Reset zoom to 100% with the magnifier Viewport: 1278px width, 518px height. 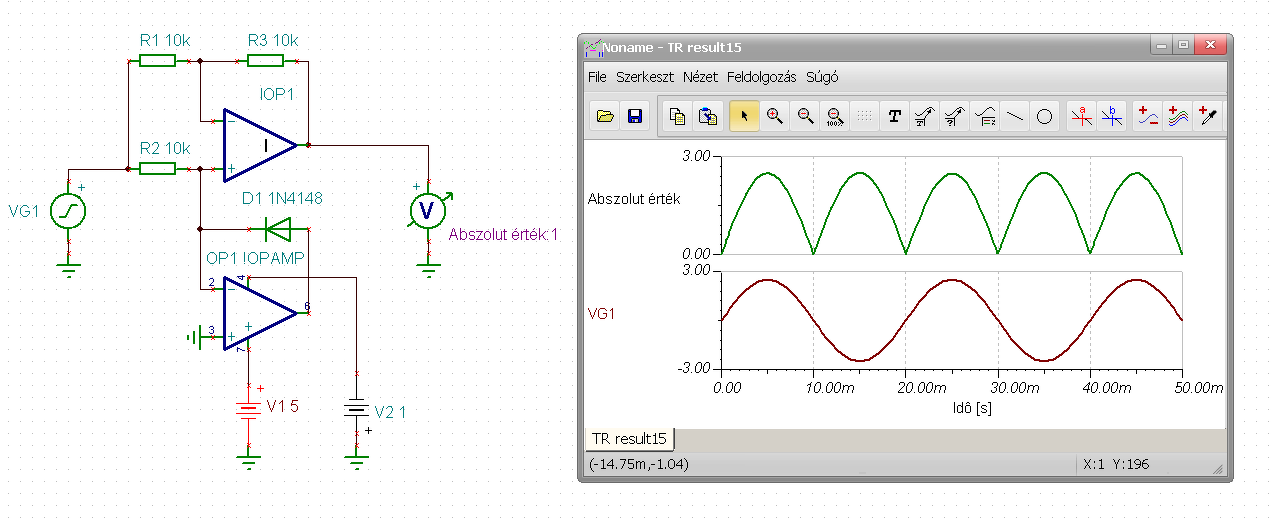[x=834, y=117]
